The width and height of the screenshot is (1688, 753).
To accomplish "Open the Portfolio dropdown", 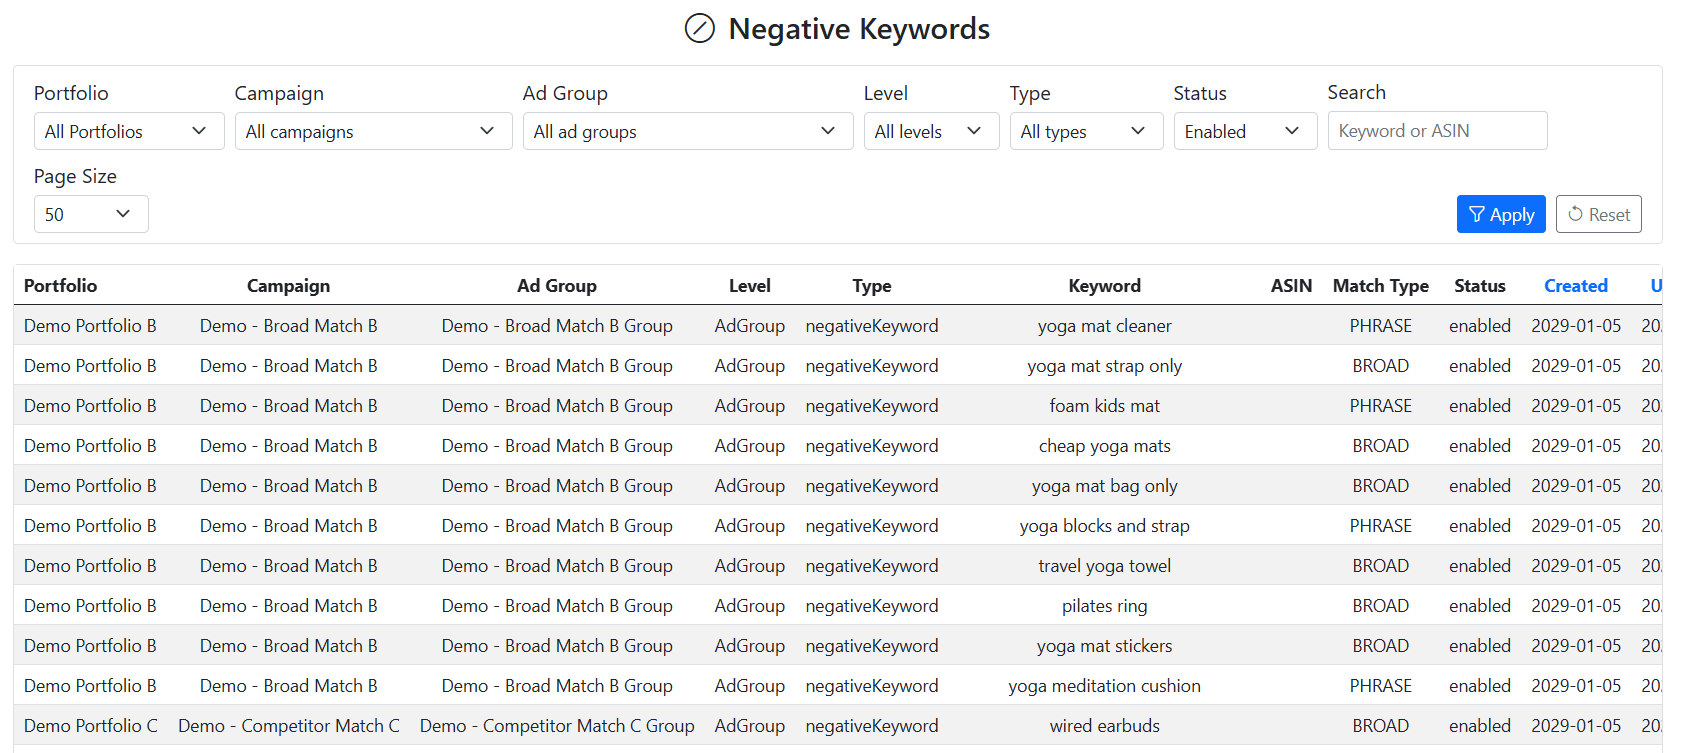I will [x=128, y=131].
